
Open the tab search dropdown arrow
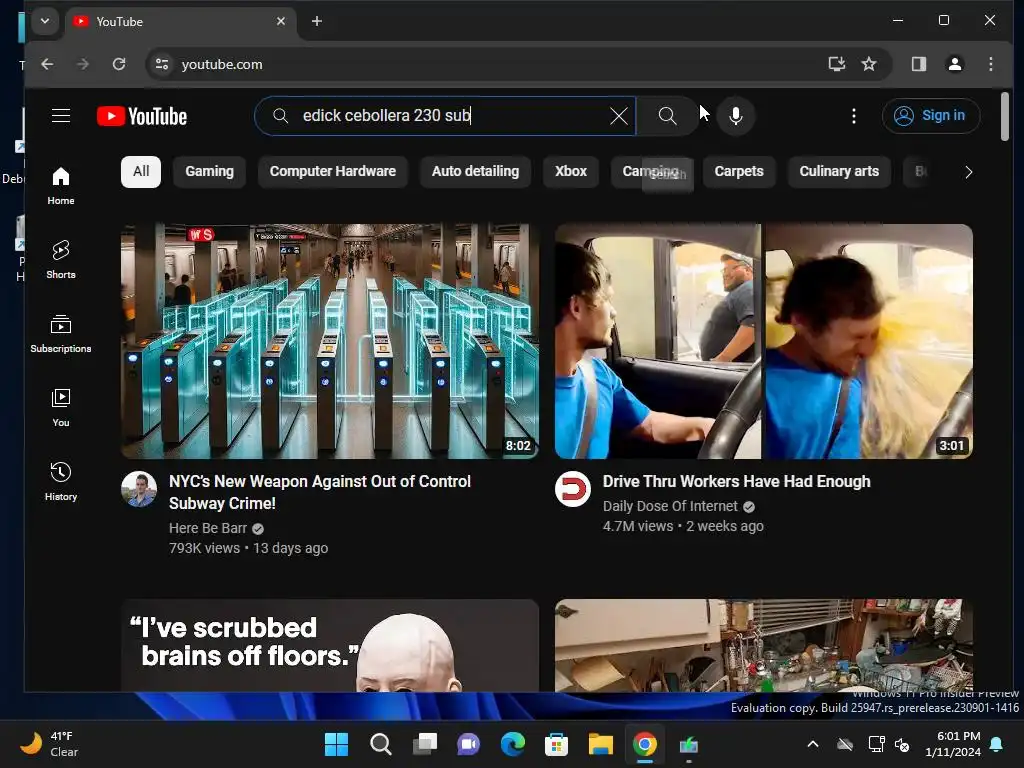click(44, 21)
